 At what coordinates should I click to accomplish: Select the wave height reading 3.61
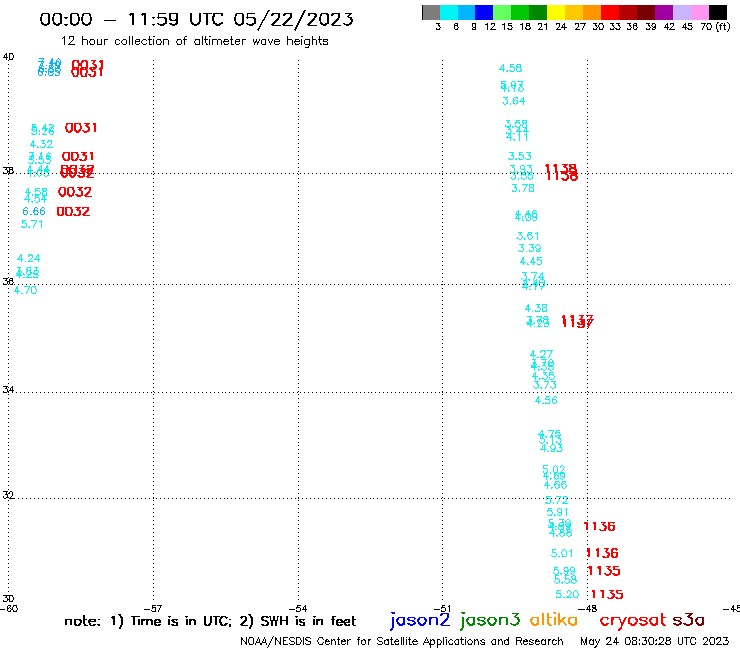coord(528,236)
